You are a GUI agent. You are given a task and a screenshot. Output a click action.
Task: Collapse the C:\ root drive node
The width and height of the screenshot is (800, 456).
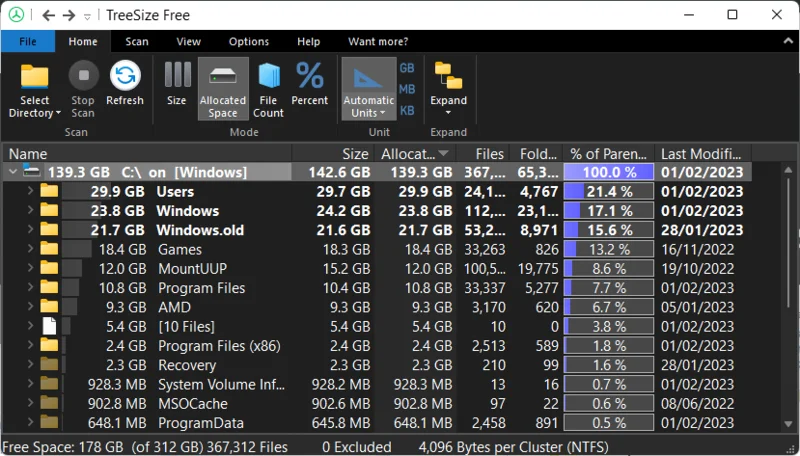pyautogui.click(x=12, y=173)
